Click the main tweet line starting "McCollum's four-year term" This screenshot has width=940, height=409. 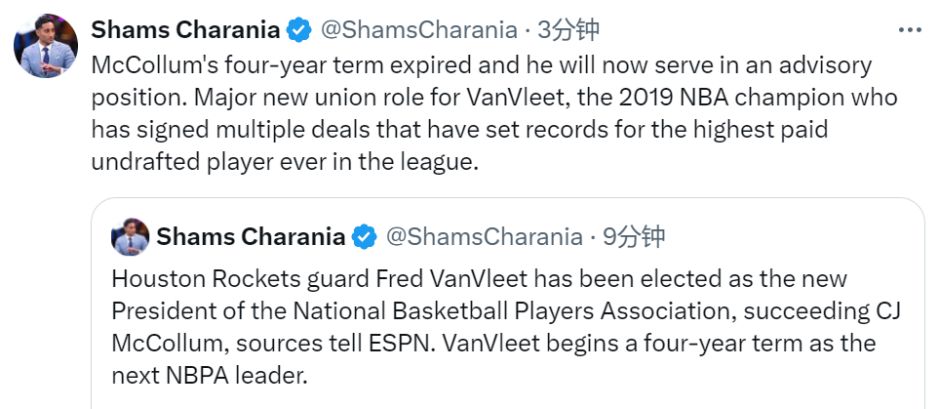tap(481, 66)
